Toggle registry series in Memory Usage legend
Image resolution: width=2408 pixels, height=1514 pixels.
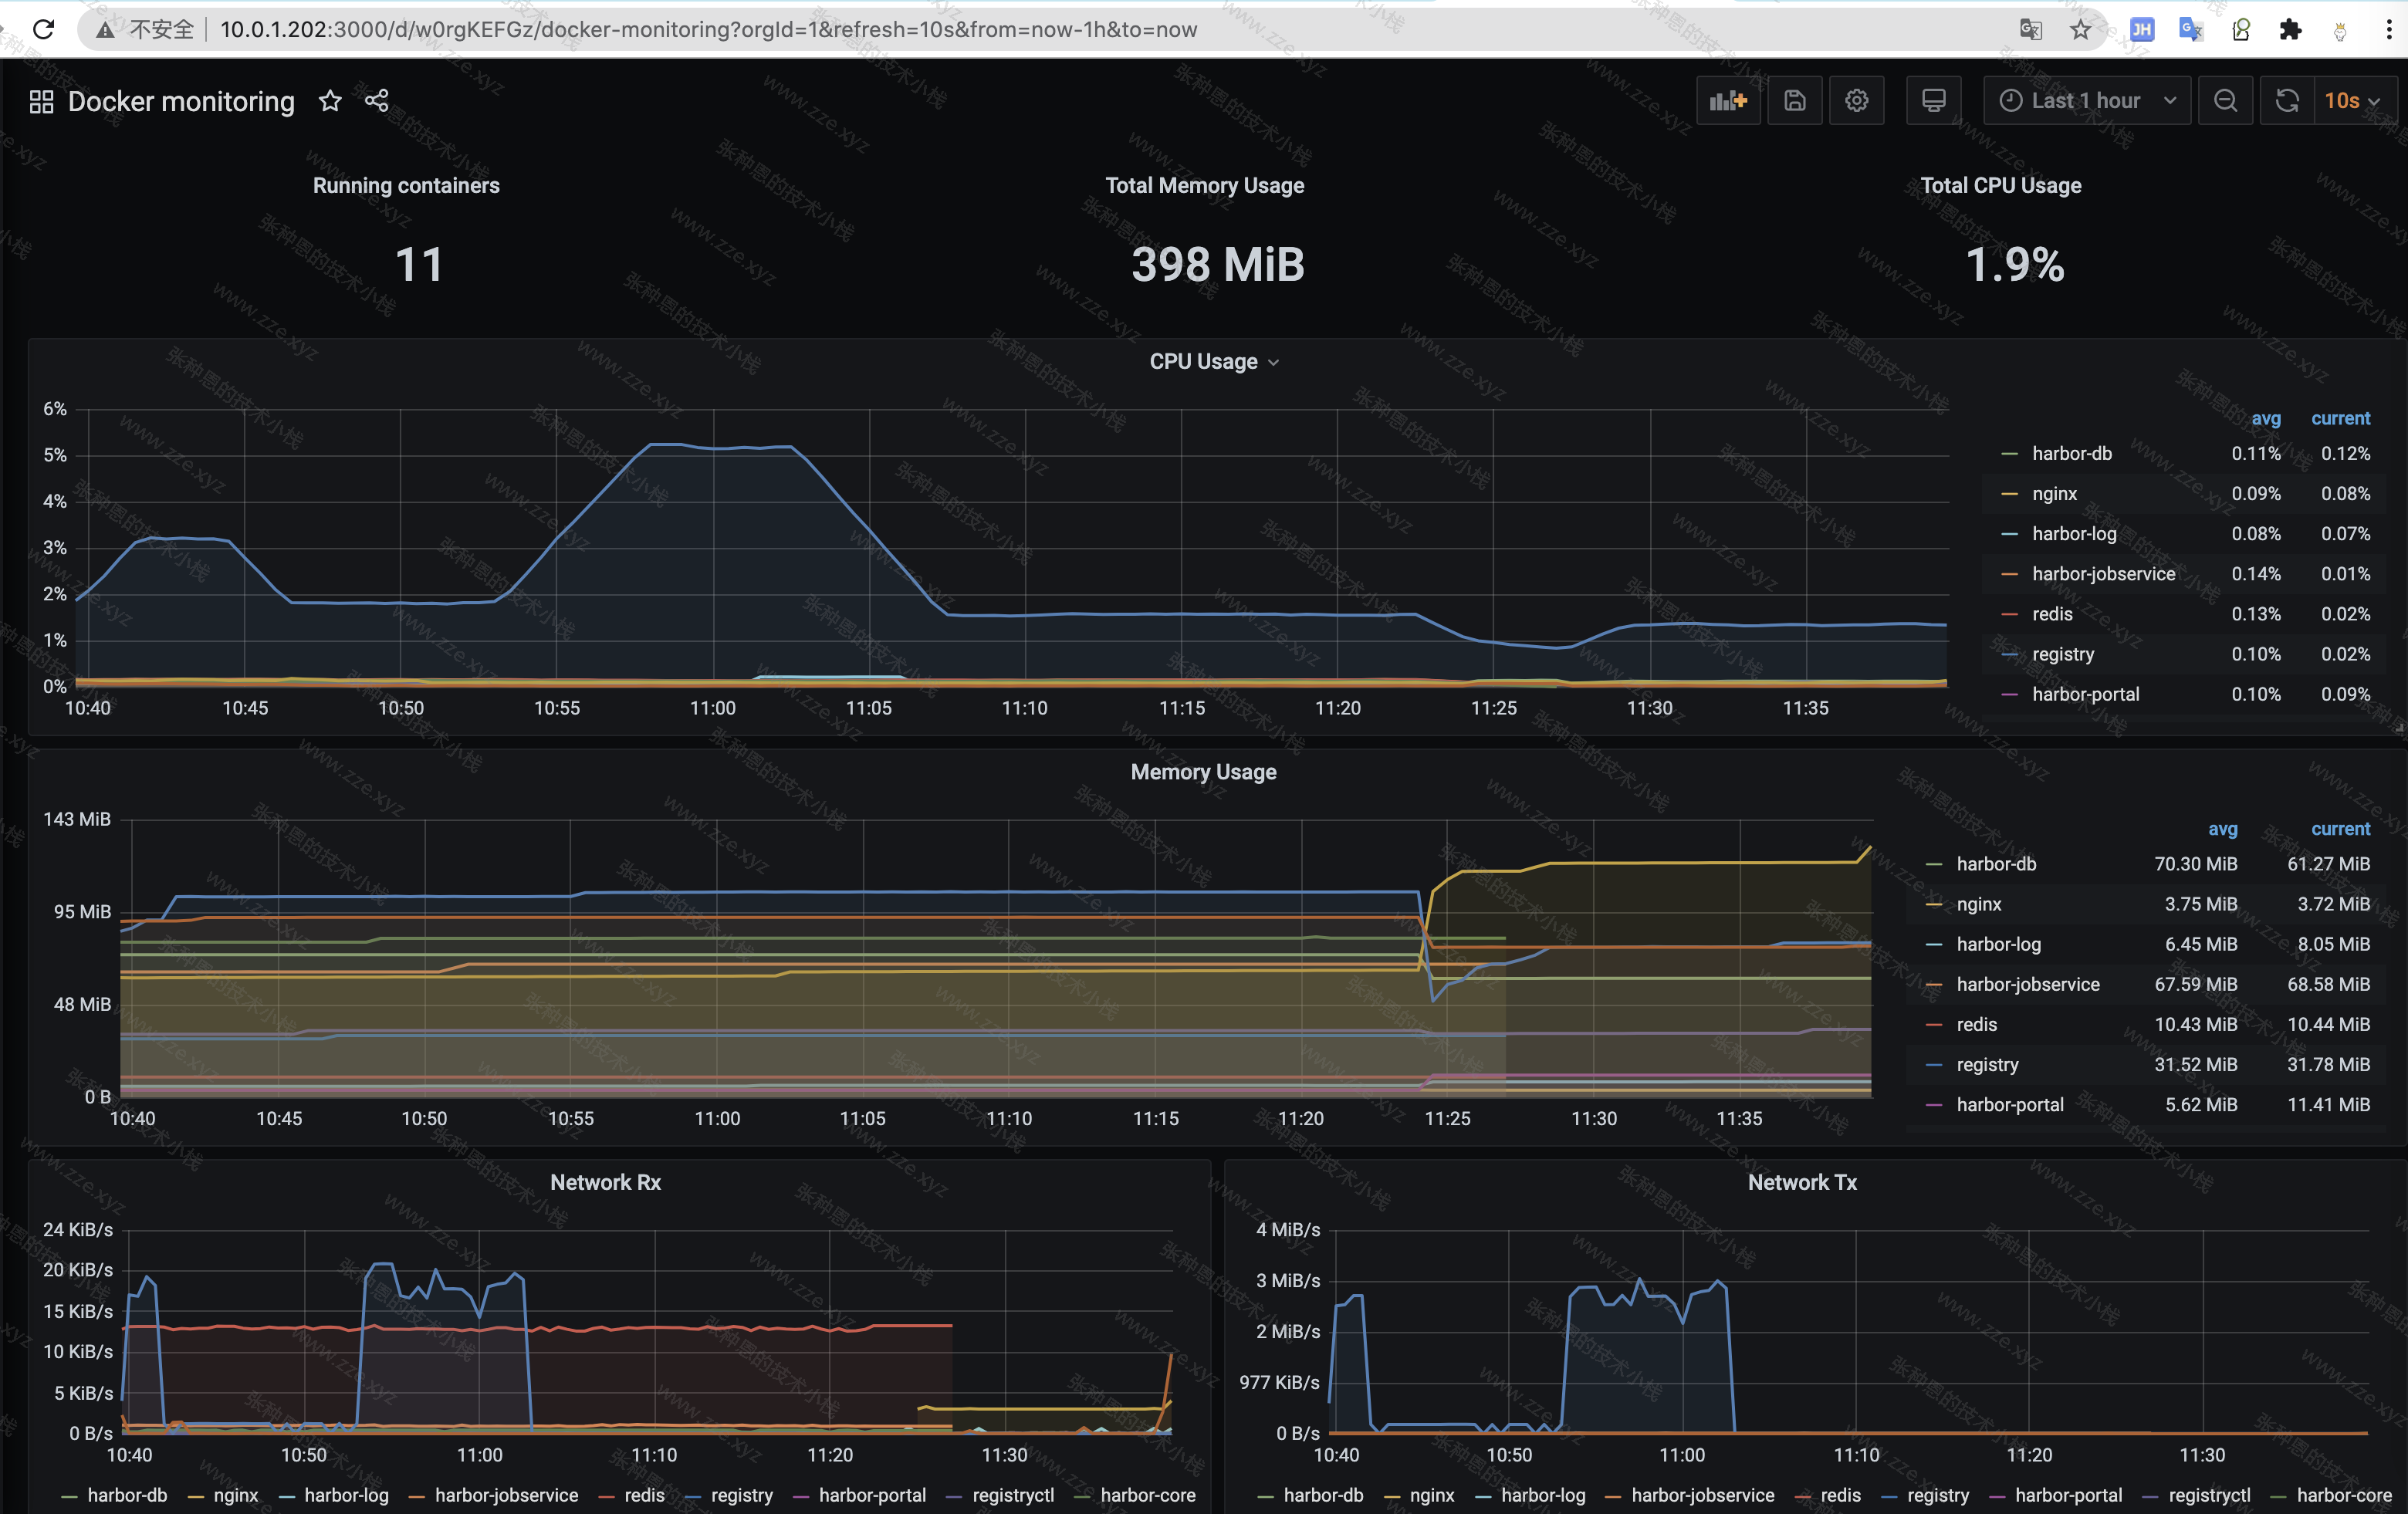point(1987,1065)
